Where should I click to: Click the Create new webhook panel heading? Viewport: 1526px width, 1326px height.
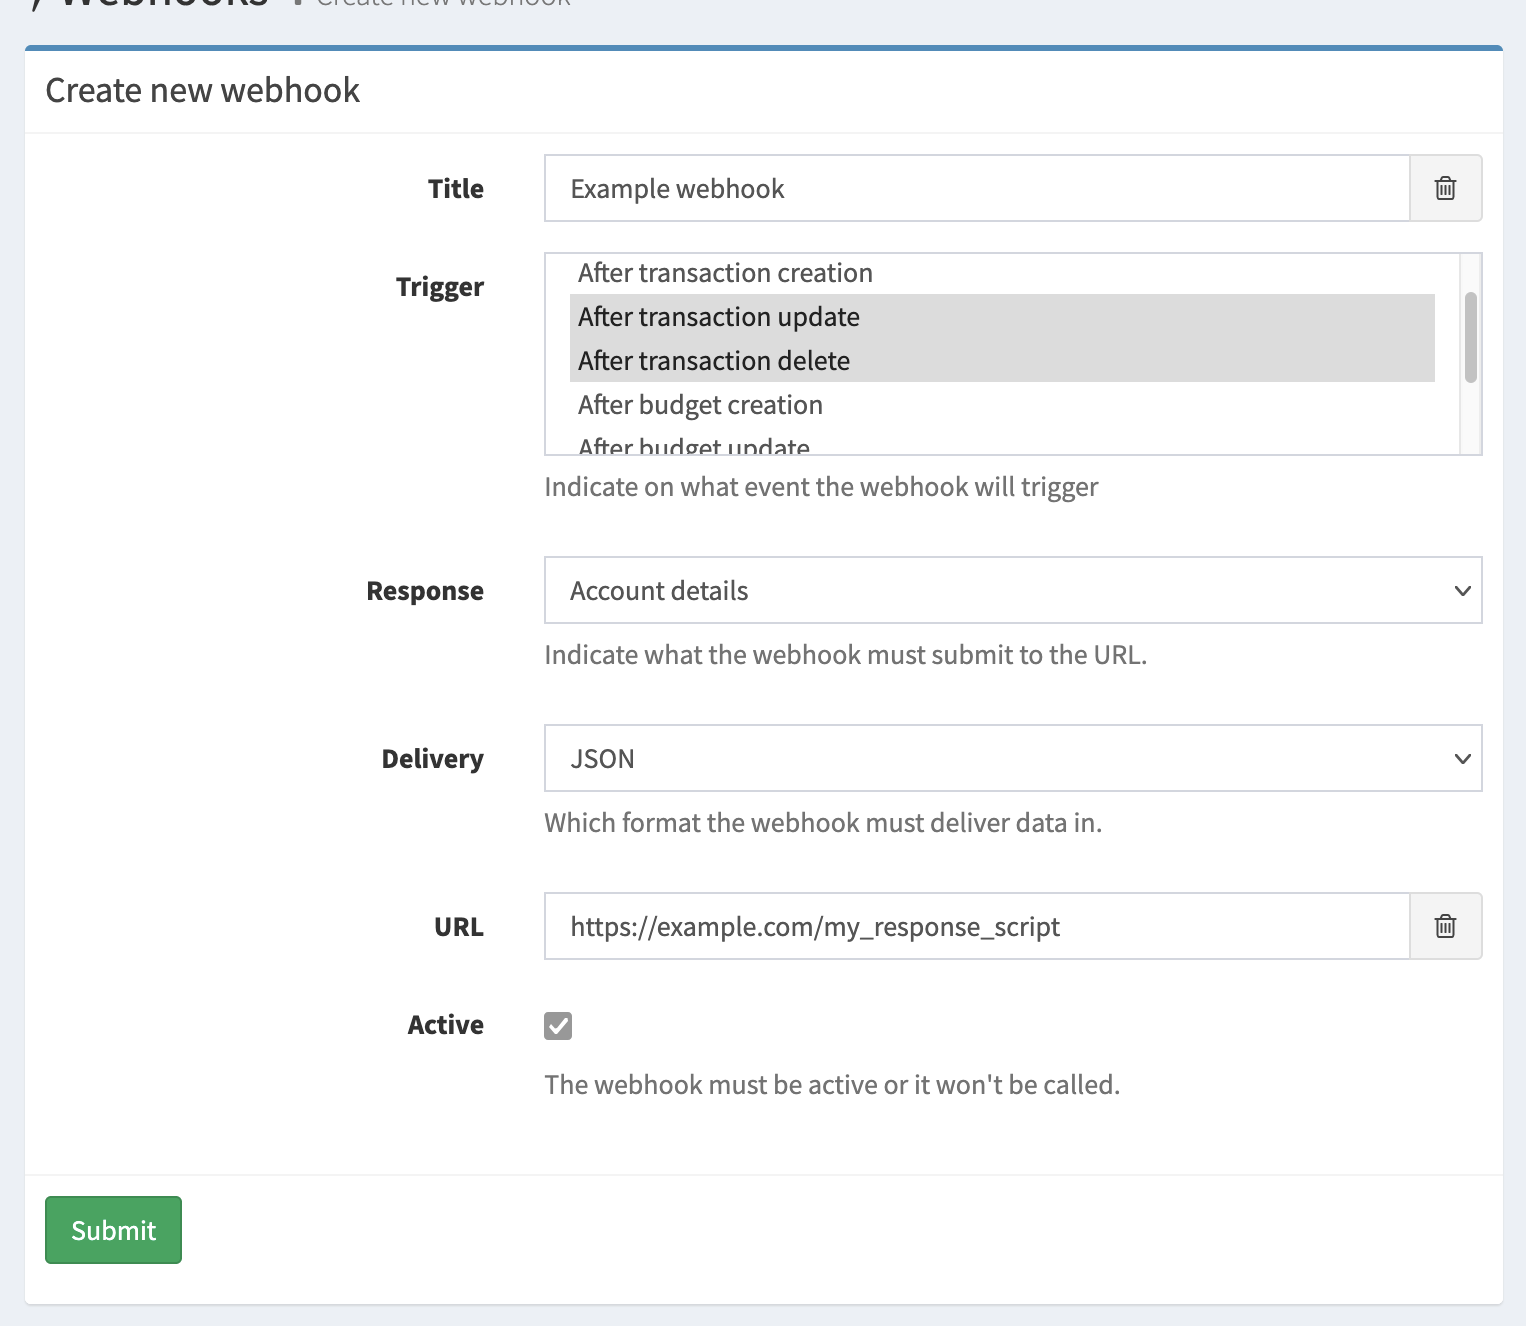coord(201,90)
